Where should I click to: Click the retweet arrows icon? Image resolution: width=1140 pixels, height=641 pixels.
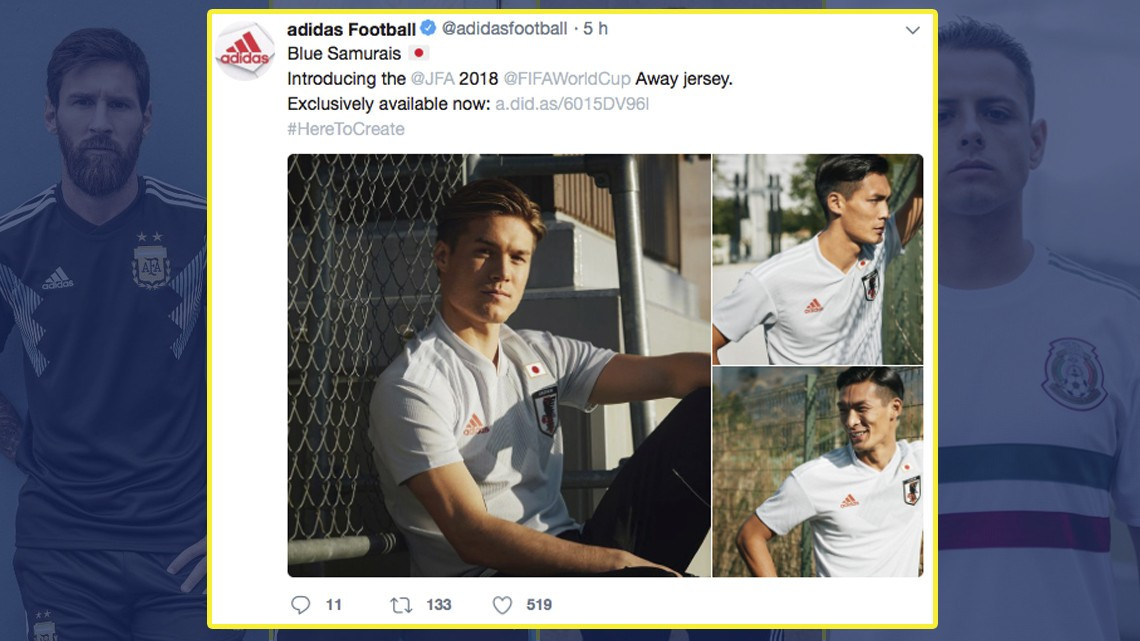[403, 604]
